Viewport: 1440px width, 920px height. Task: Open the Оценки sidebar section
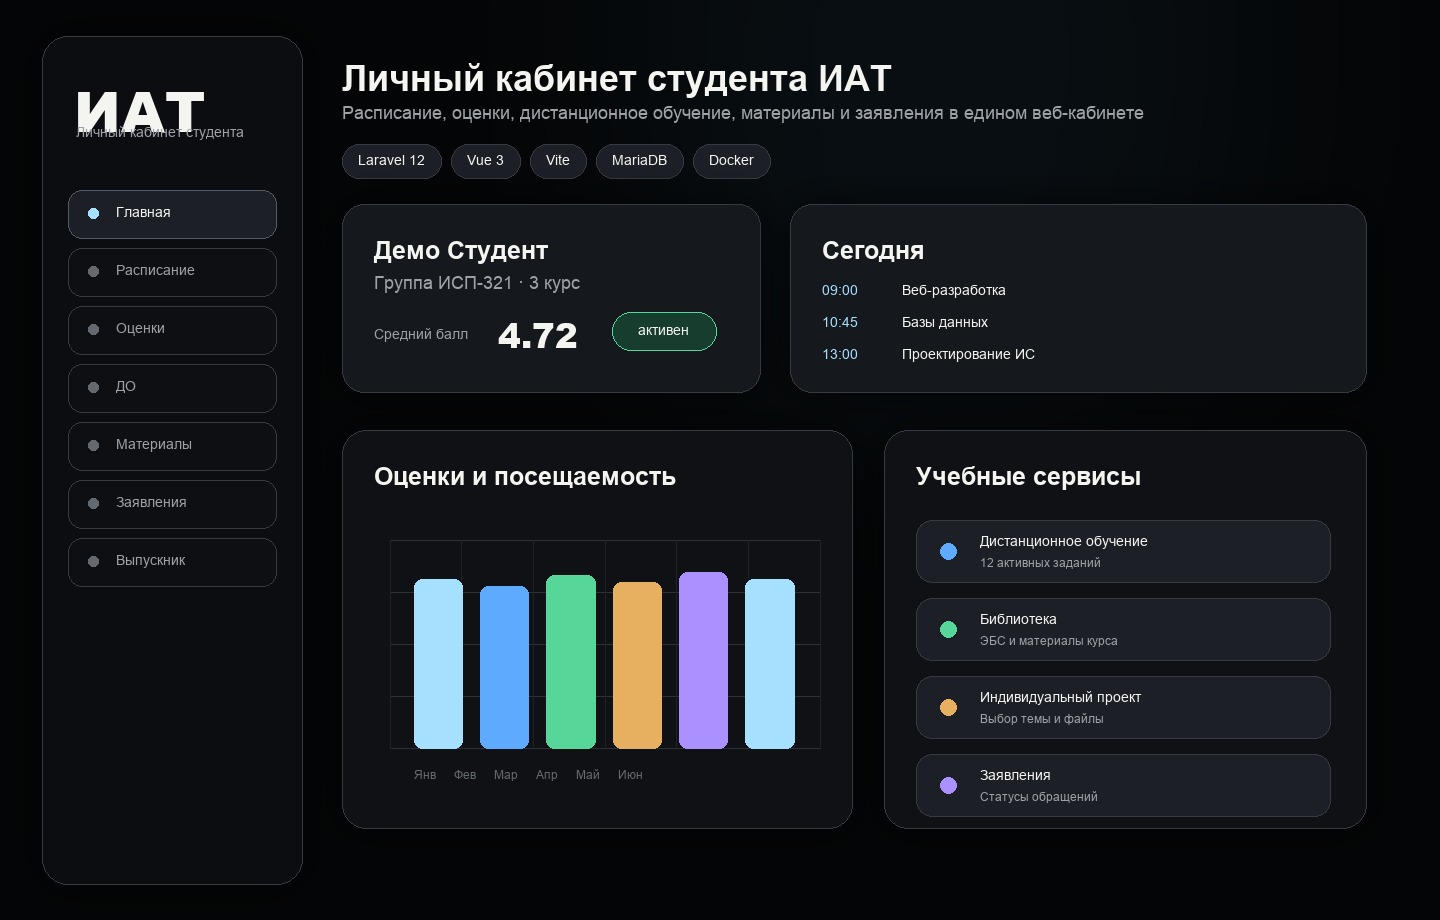coord(172,330)
